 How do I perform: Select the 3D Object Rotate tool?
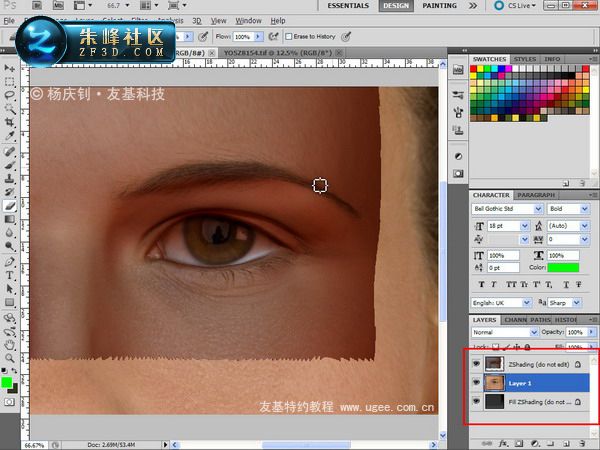coord(9,318)
